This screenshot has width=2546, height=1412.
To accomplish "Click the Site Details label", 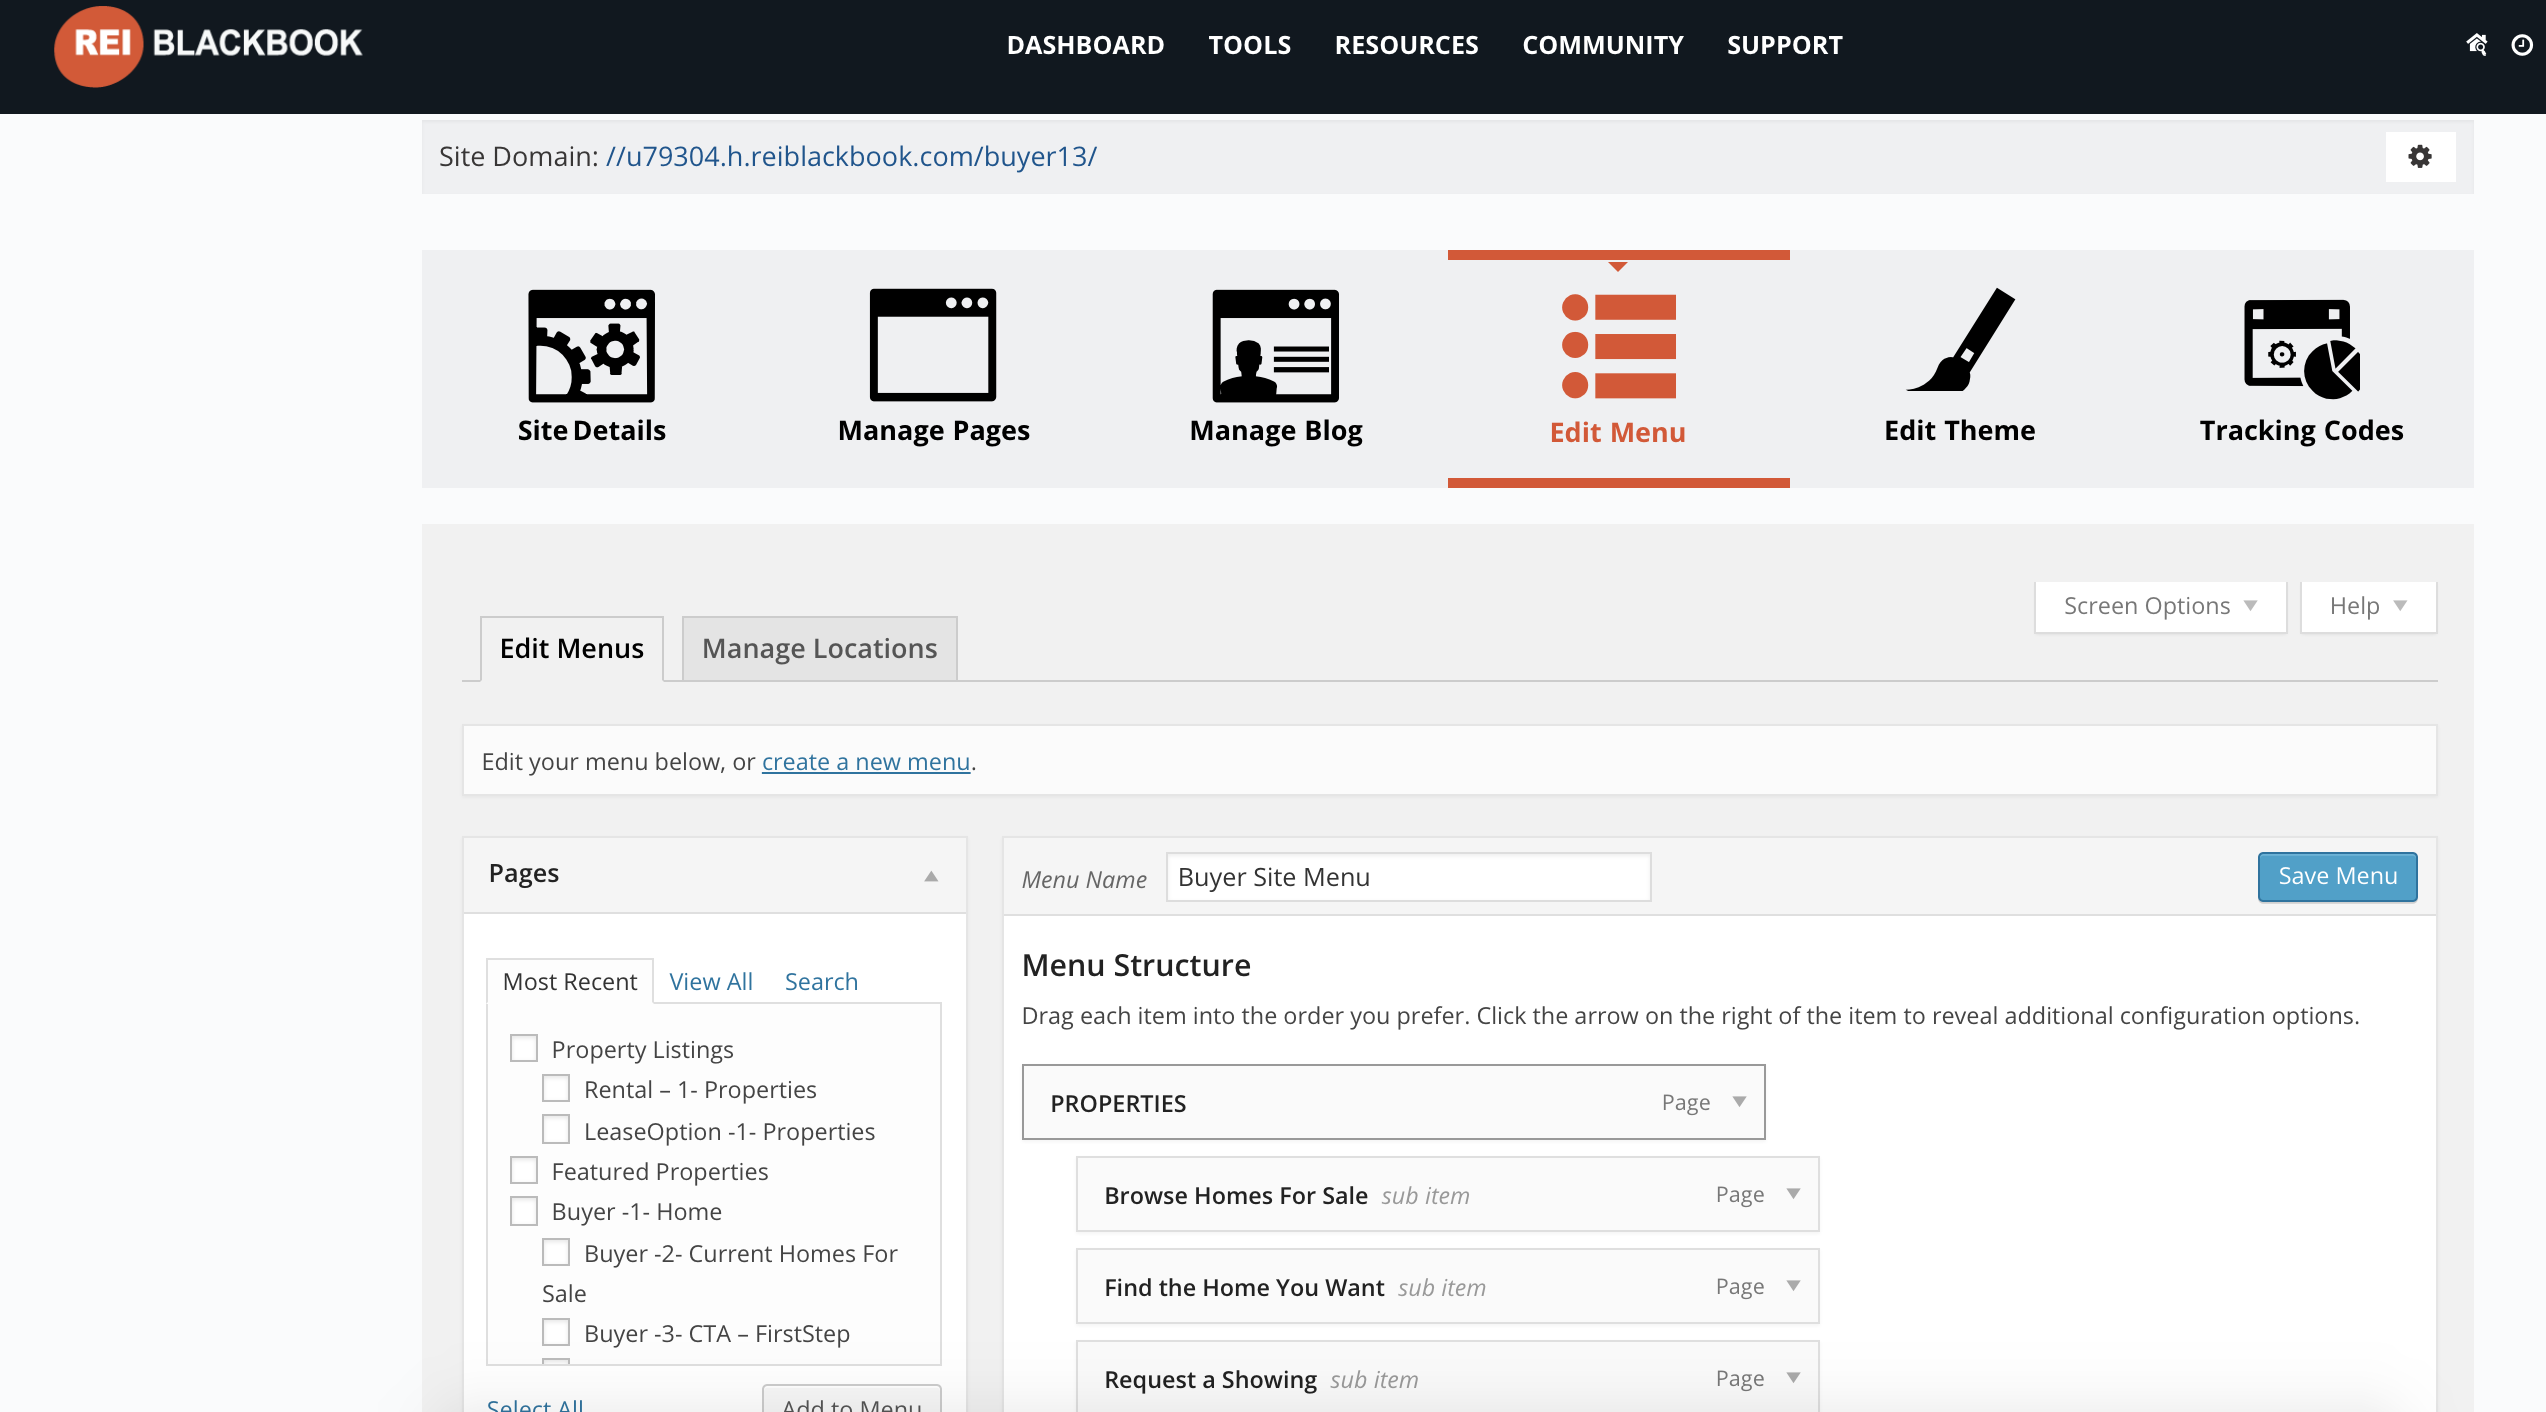I will [x=591, y=430].
